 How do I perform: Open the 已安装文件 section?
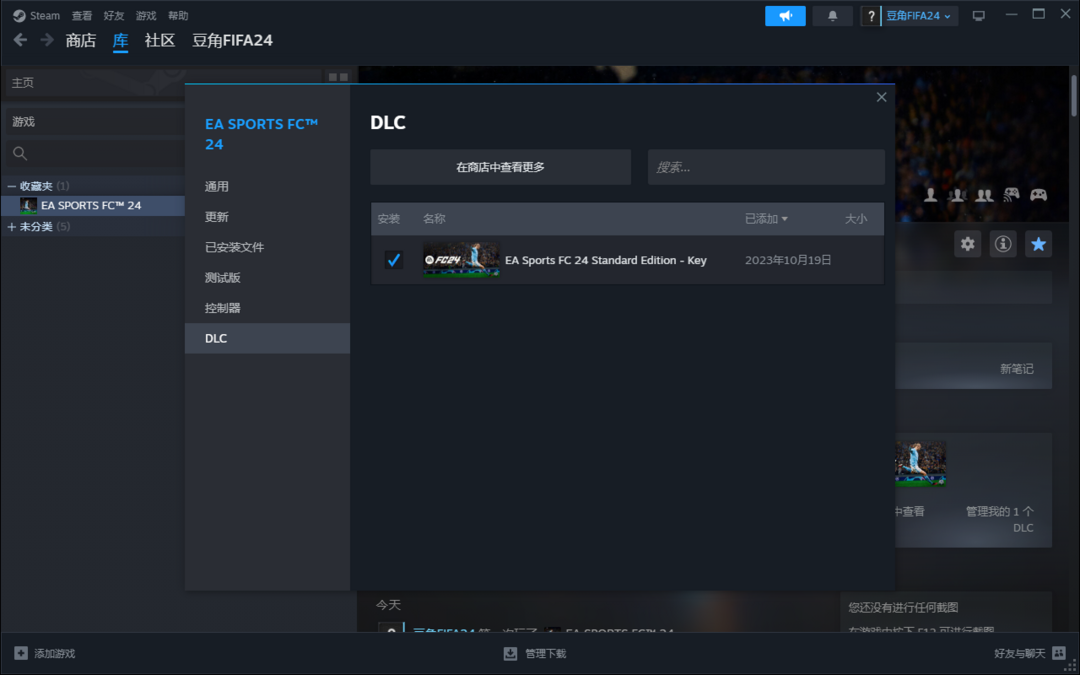(x=267, y=247)
